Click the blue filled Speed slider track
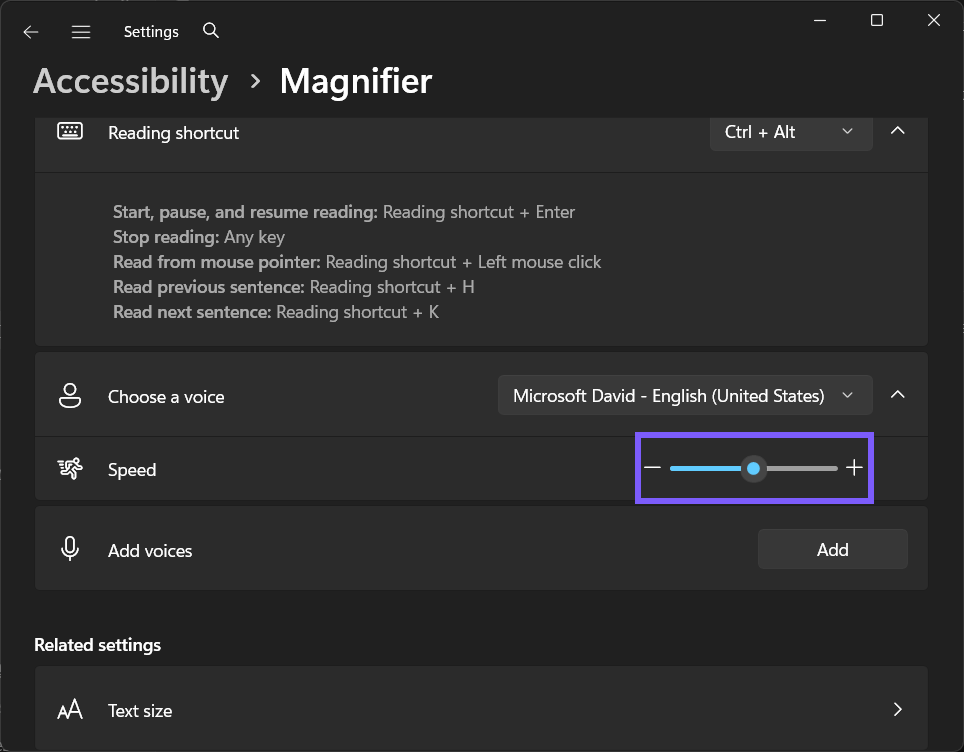The width and height of the screenshot is (964, 752). (x=705, y=469)
